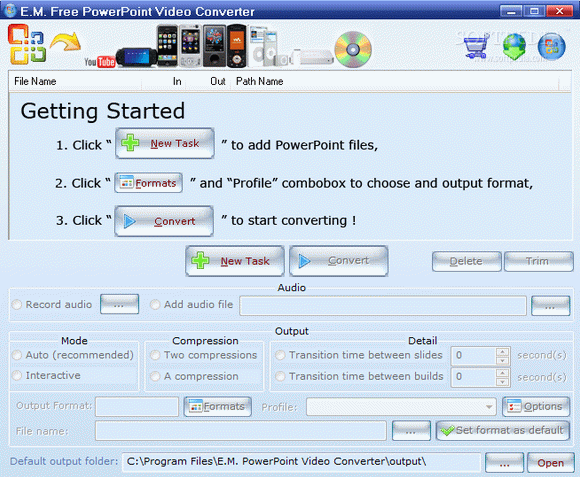The height and width of the screenshot is (477, 580).
Task: Select the Record audio radio button
Action: click(x=17, y=305)
